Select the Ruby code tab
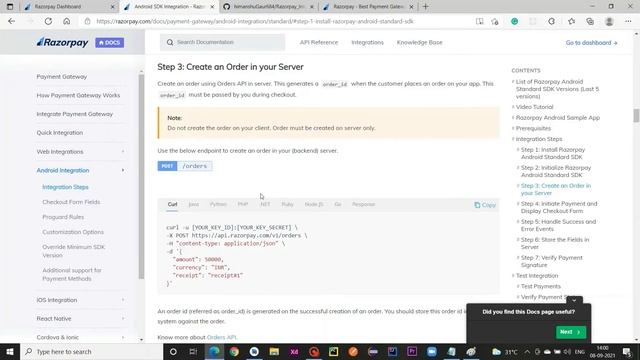Viewport: 640px width, 360px height. click(287, 204)
